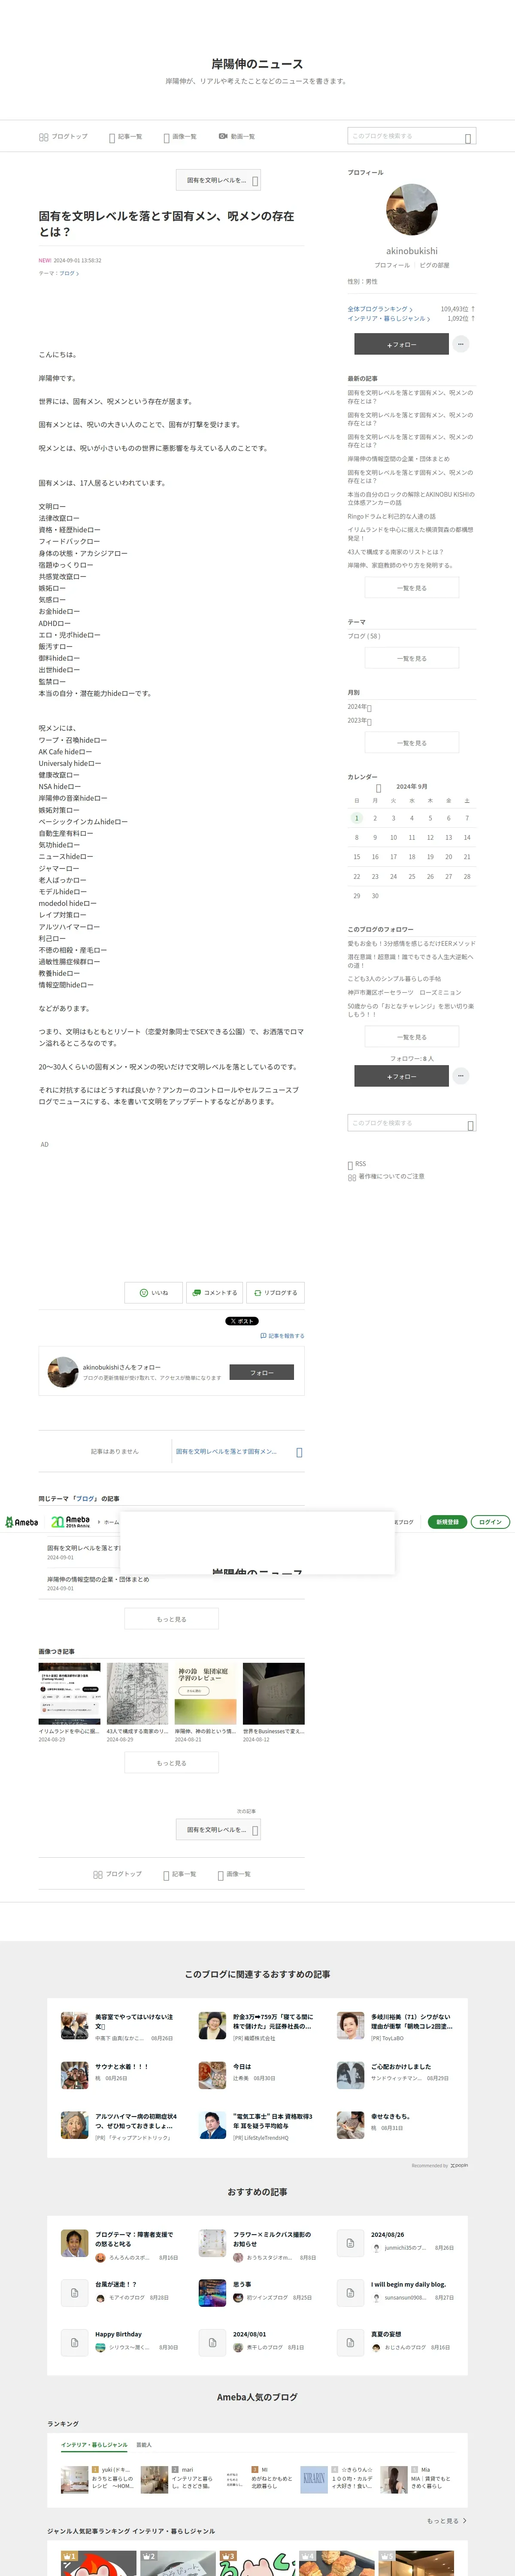515x2576 pixels.
Task: Open recommended article サウナと水着！！！
Action: tap(119, 2074)
